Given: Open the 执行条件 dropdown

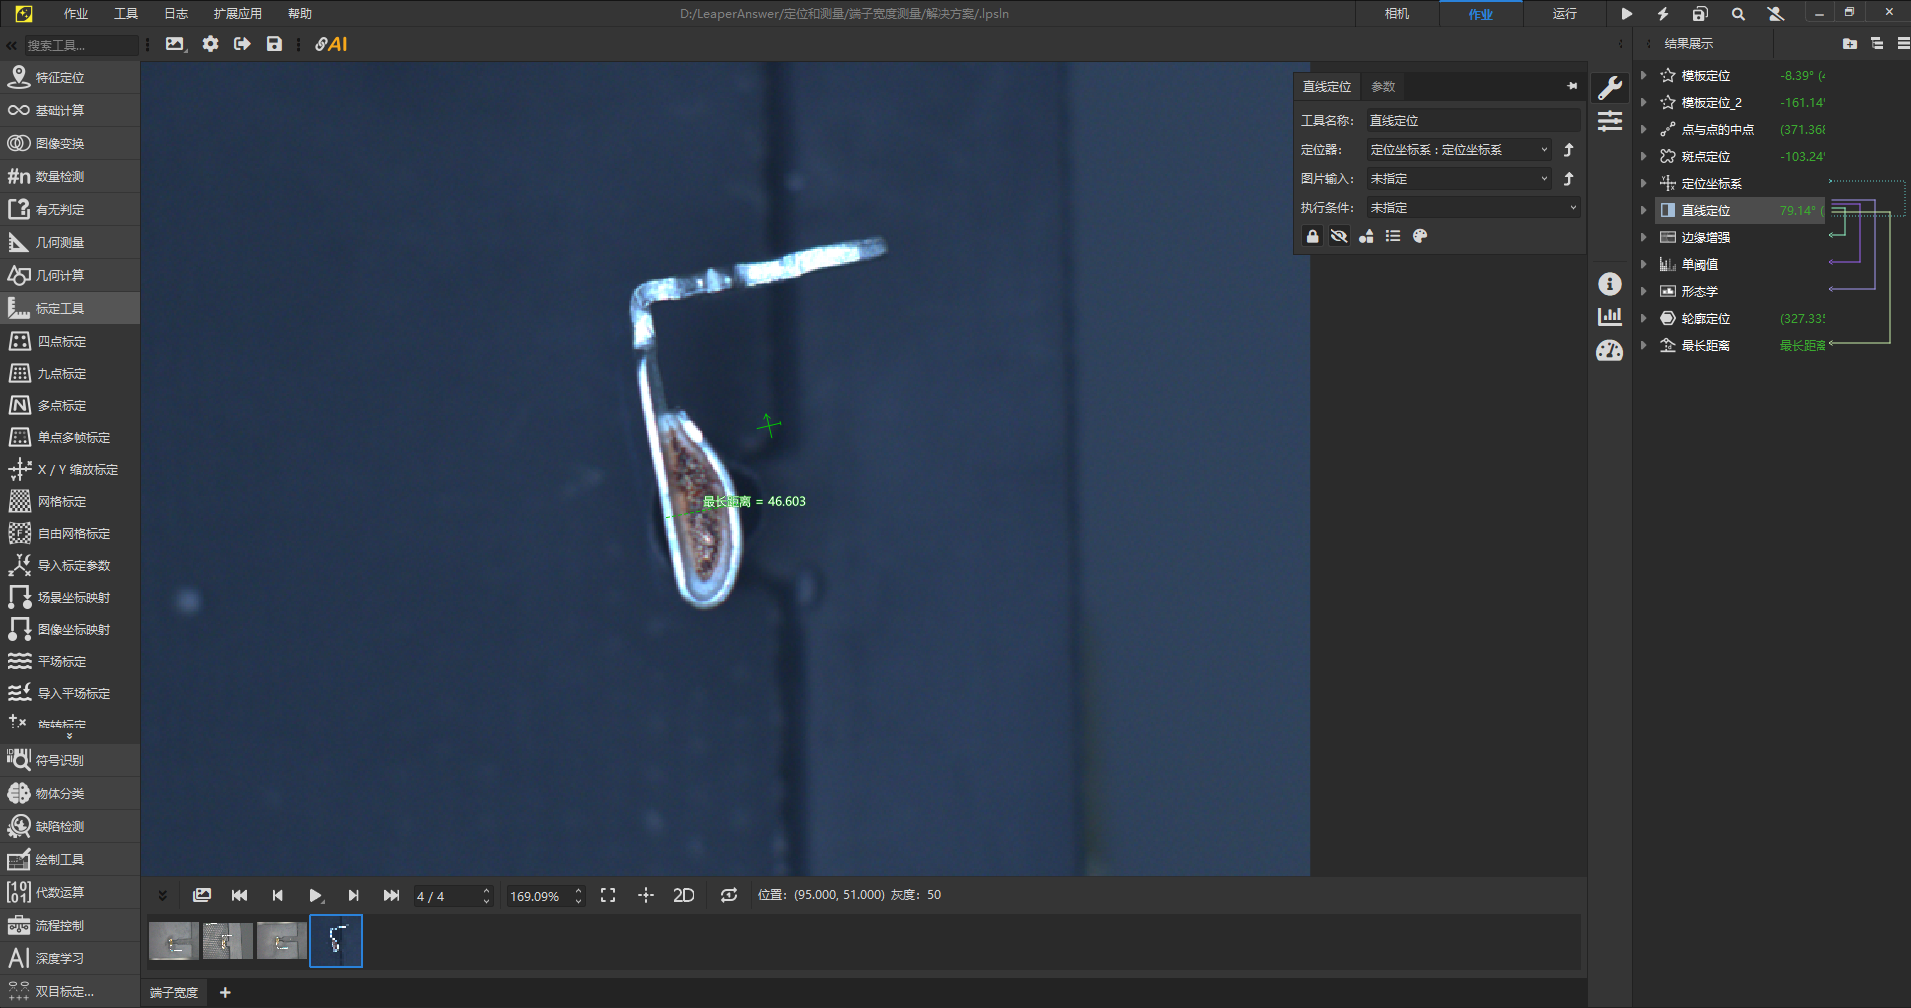Looking at the screenshot, I should pyautogui.click(x=1472, y=208).
